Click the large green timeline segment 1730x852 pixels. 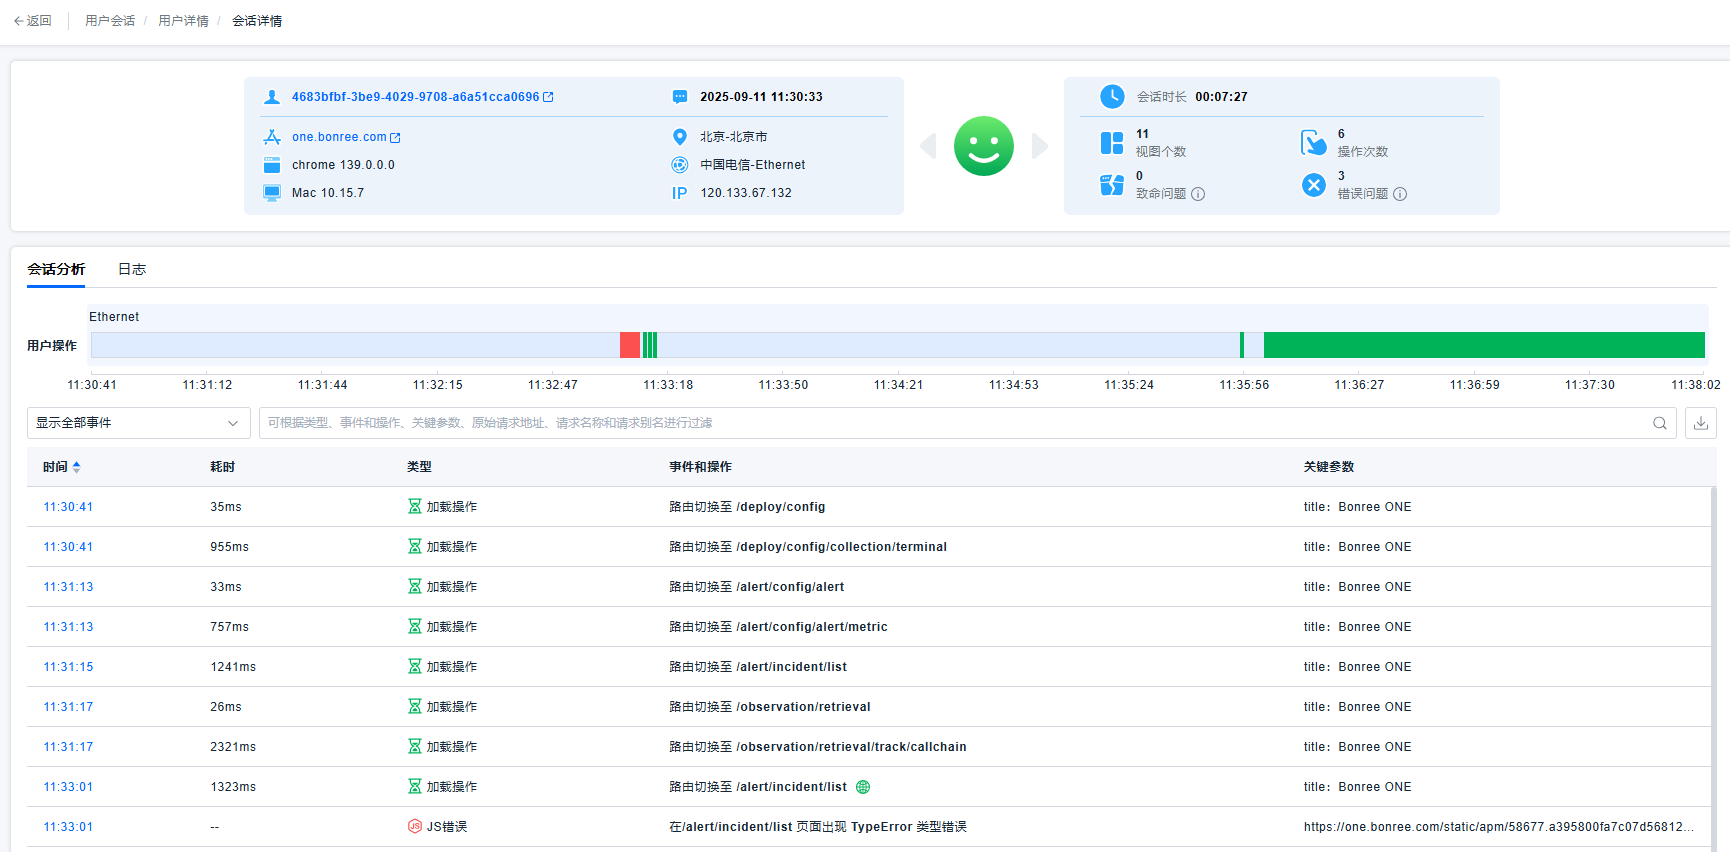[1483, 345]
